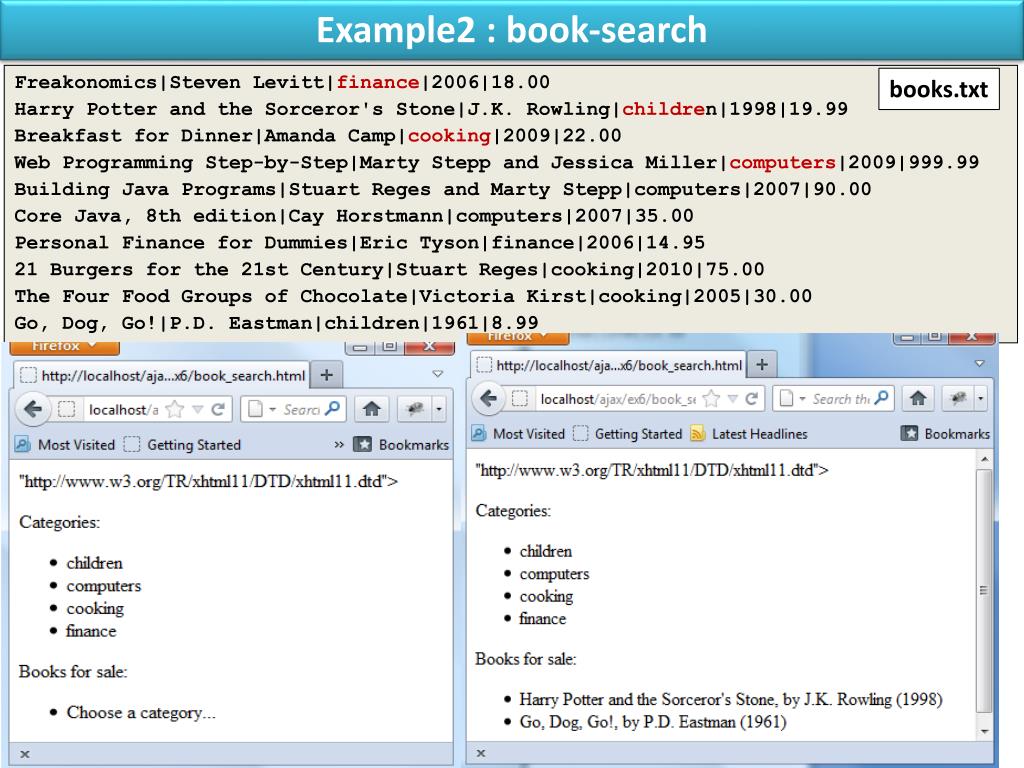Click 'Go, Dog, Go!' result in right window
The height and width of the screenshot is (768, 1024).
pyautogui.click(x=653, y=722)
